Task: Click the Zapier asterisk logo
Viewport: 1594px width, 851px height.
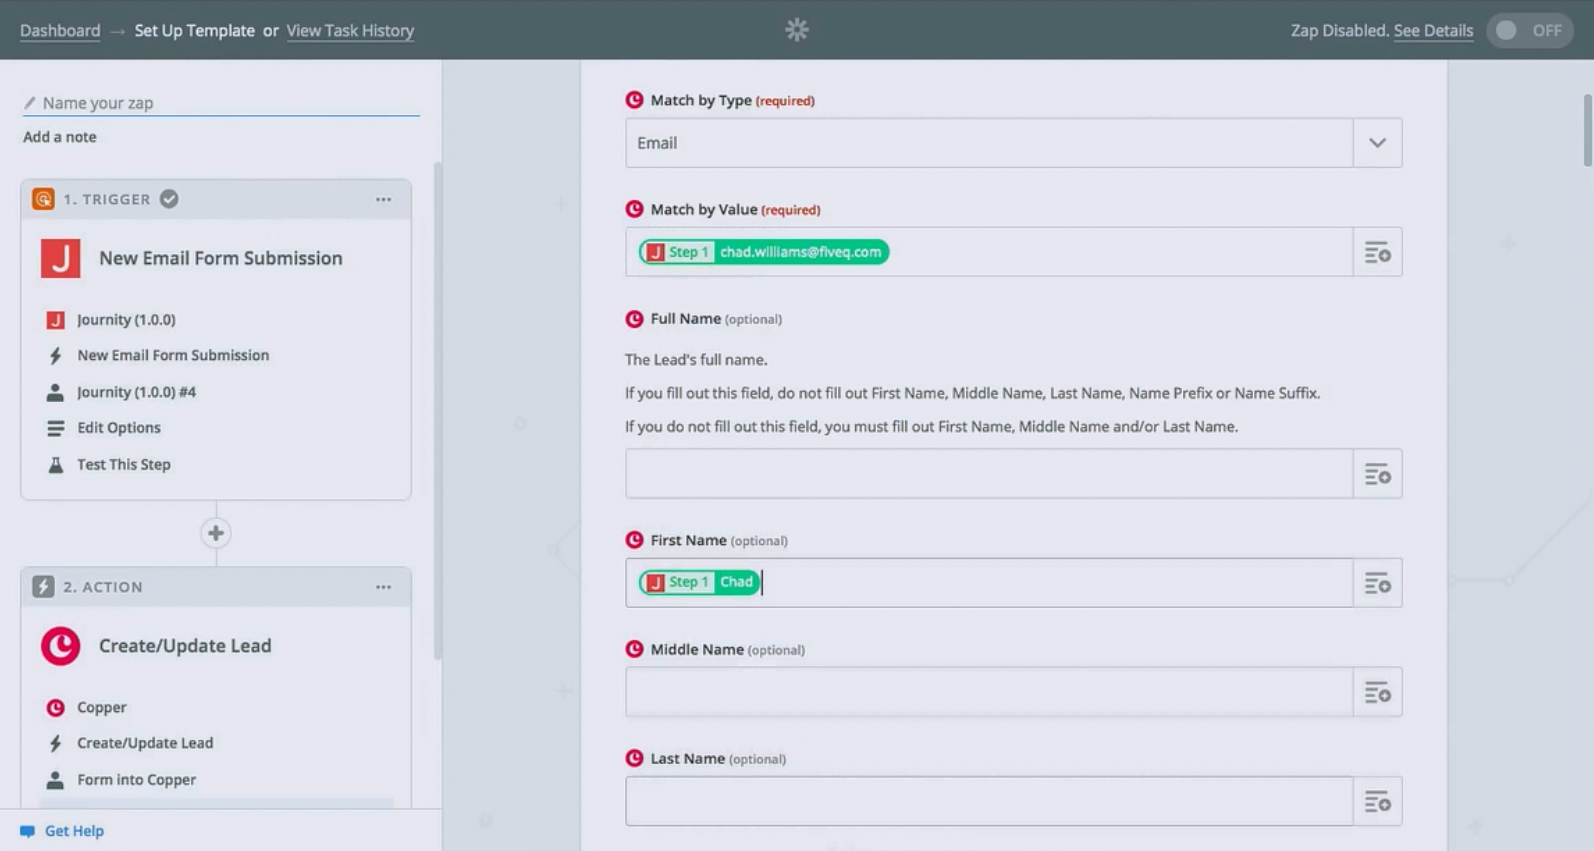Action: [x=797, y=30]
